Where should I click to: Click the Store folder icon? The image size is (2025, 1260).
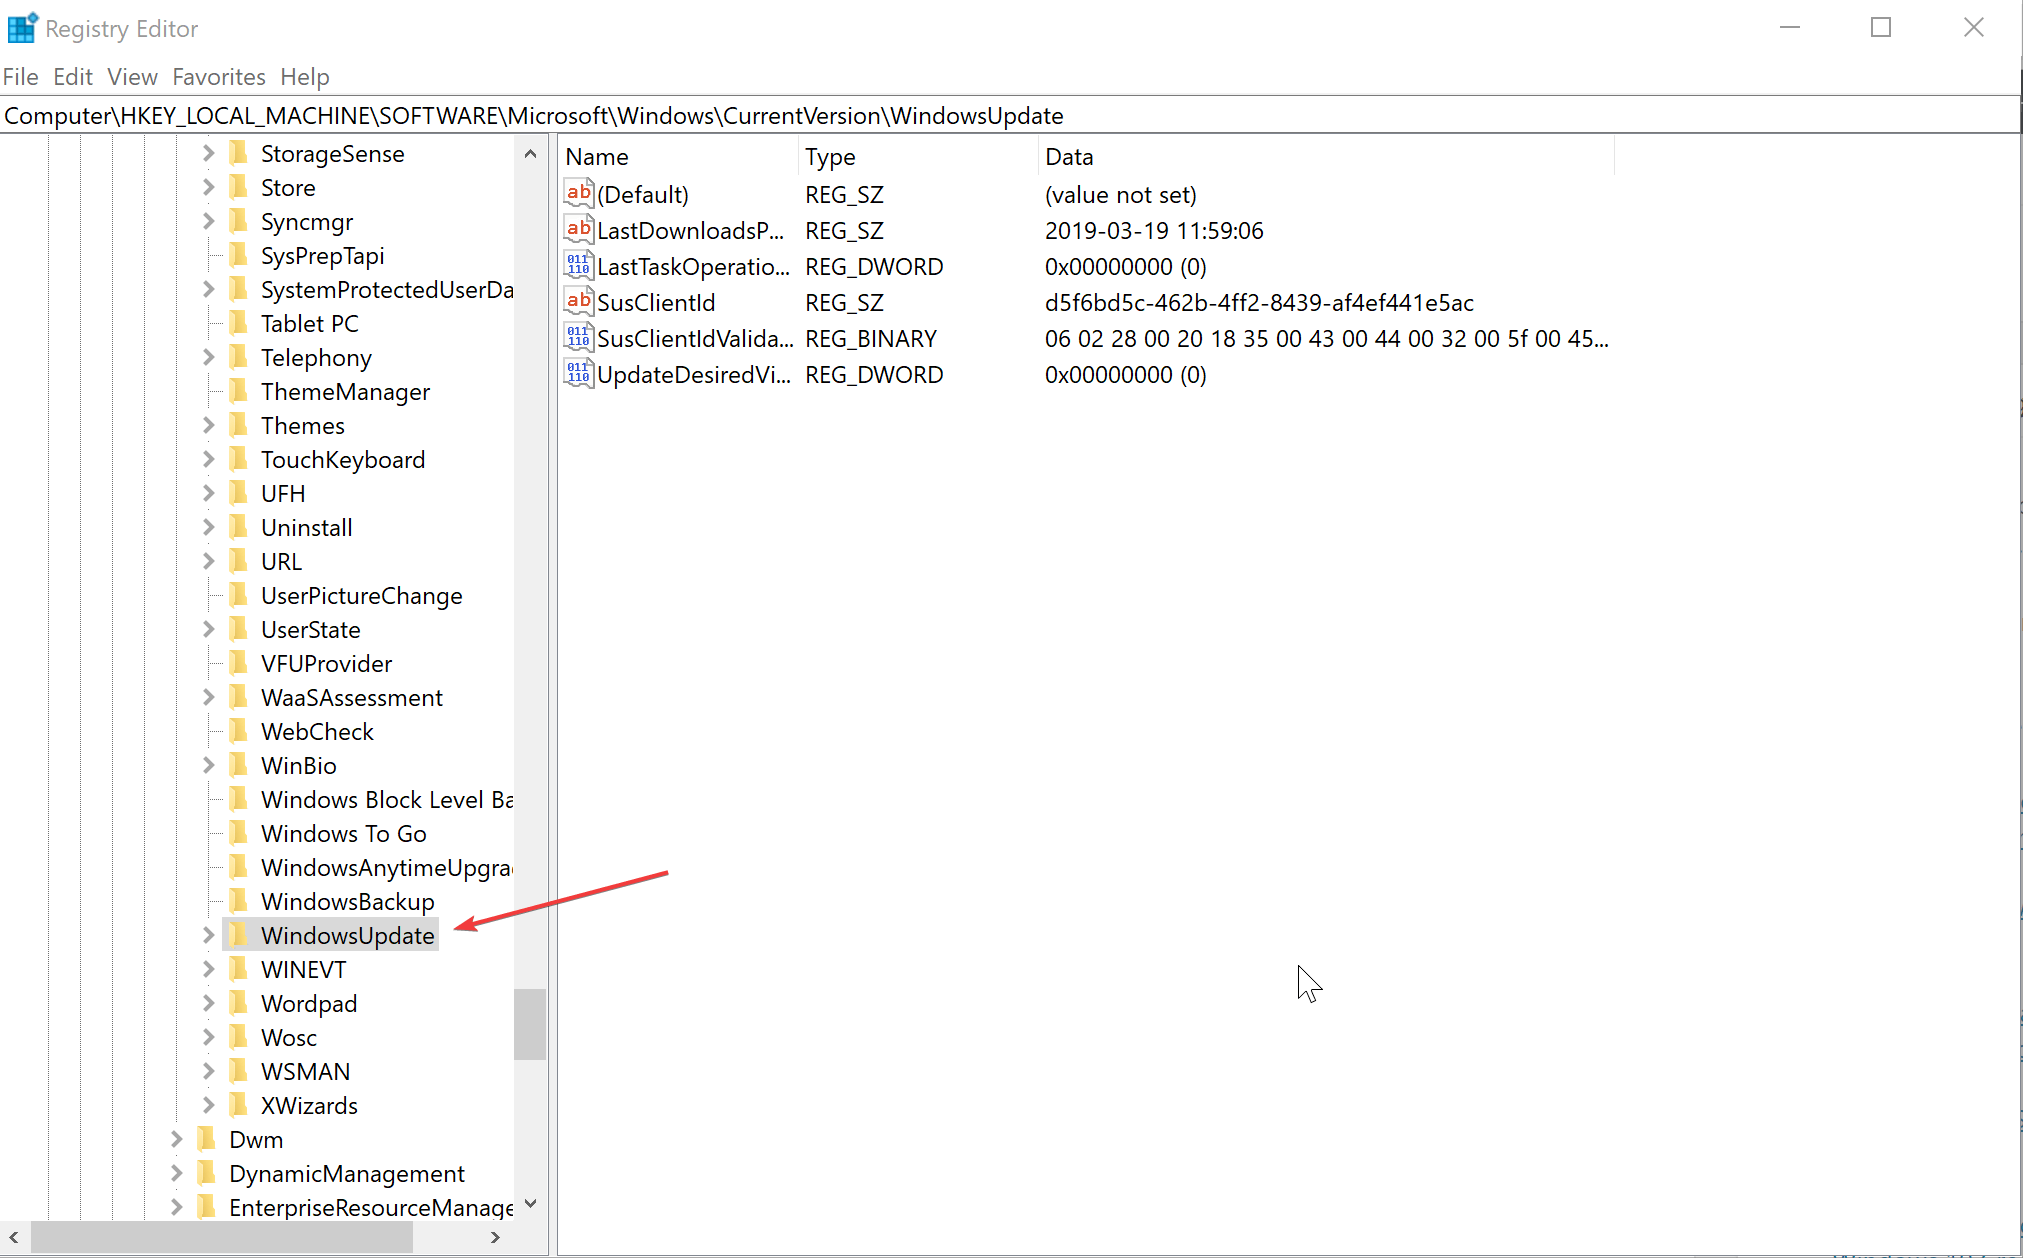(x=239, y=187)
